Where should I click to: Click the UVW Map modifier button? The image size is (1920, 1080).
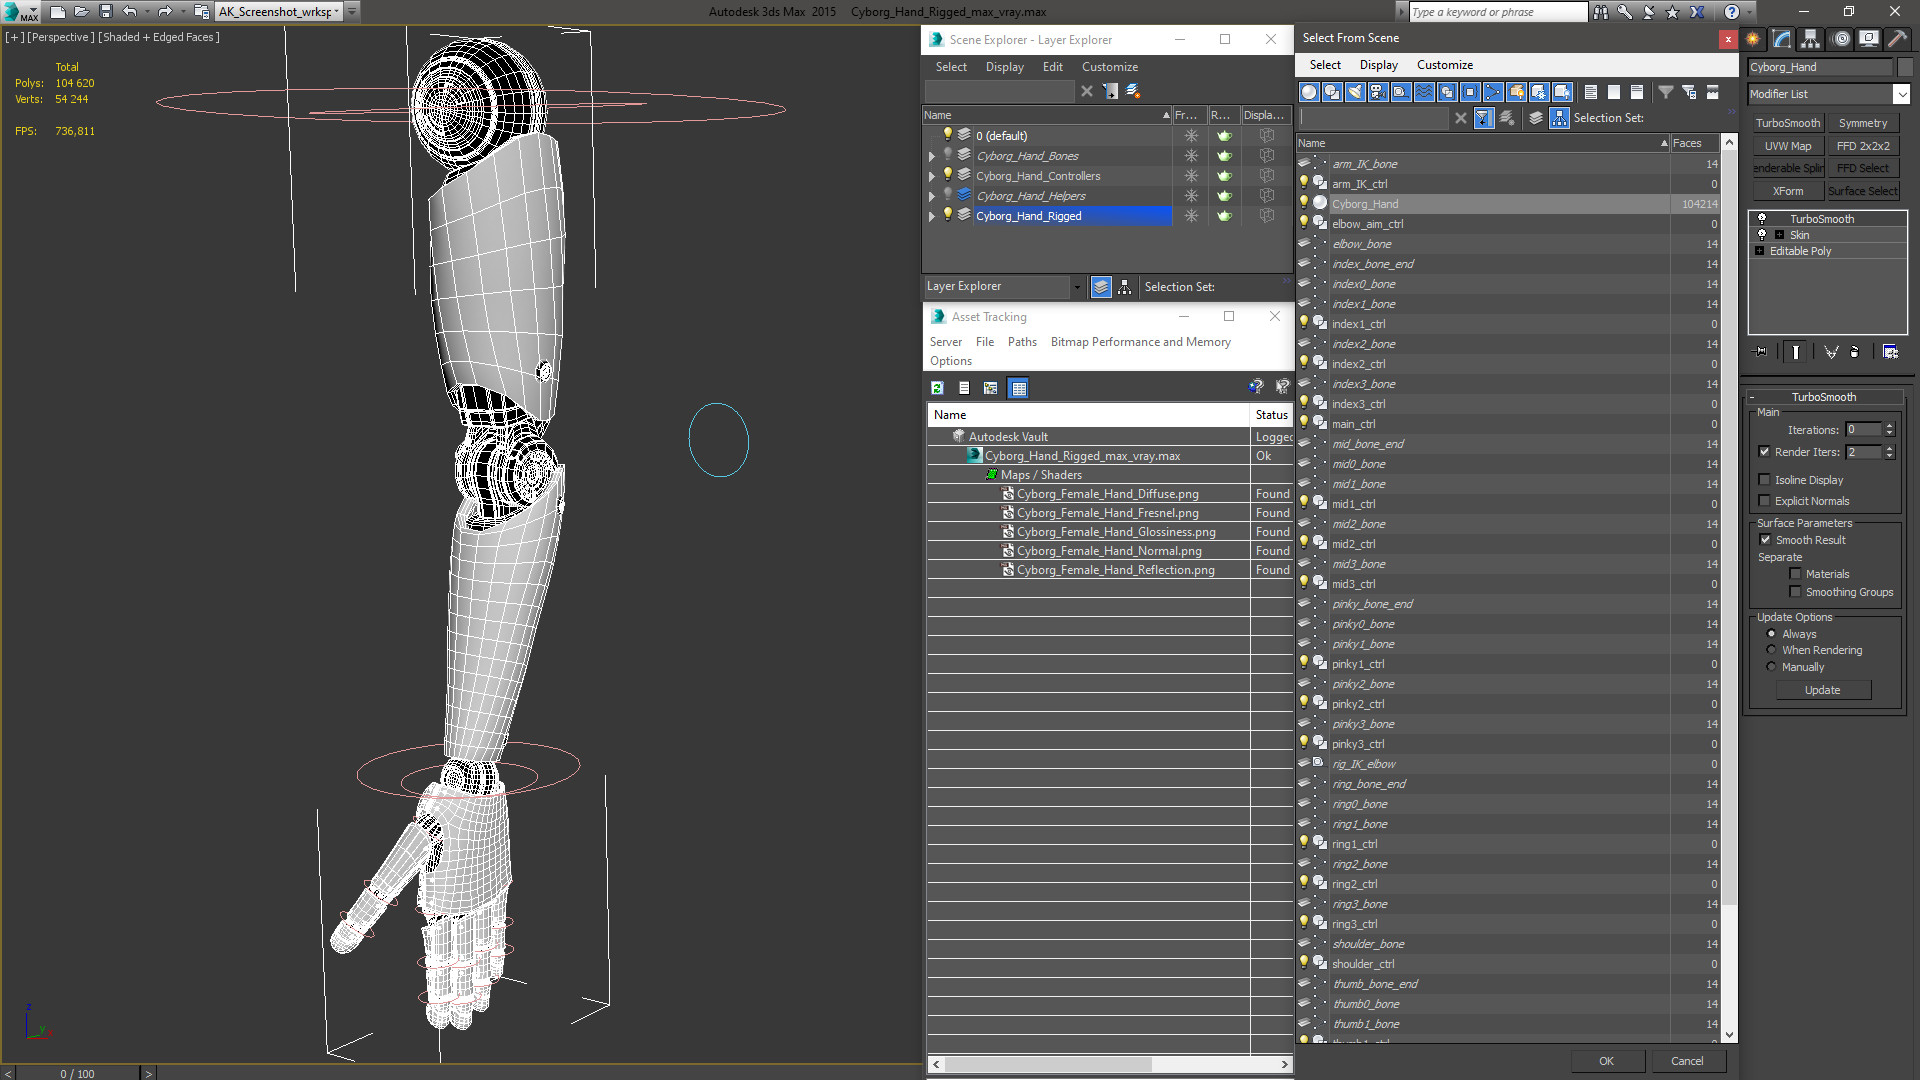1787,146
